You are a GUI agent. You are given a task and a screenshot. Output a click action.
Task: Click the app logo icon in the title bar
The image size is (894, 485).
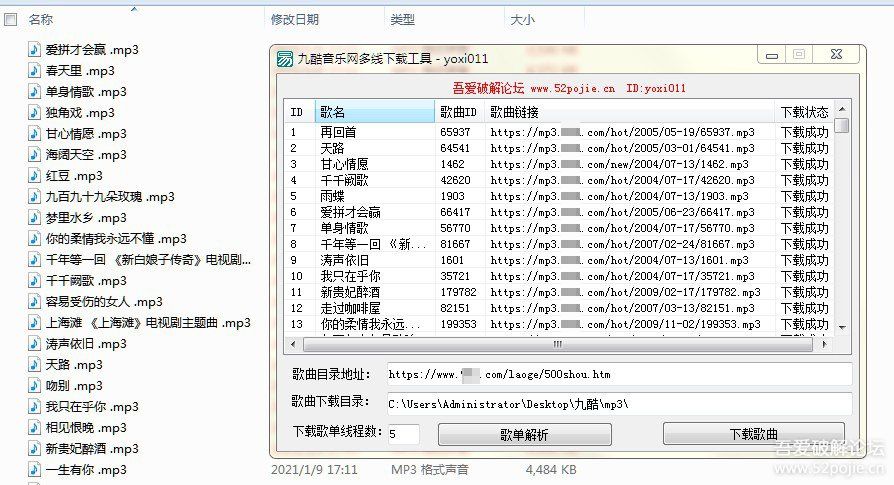[284, 58]
